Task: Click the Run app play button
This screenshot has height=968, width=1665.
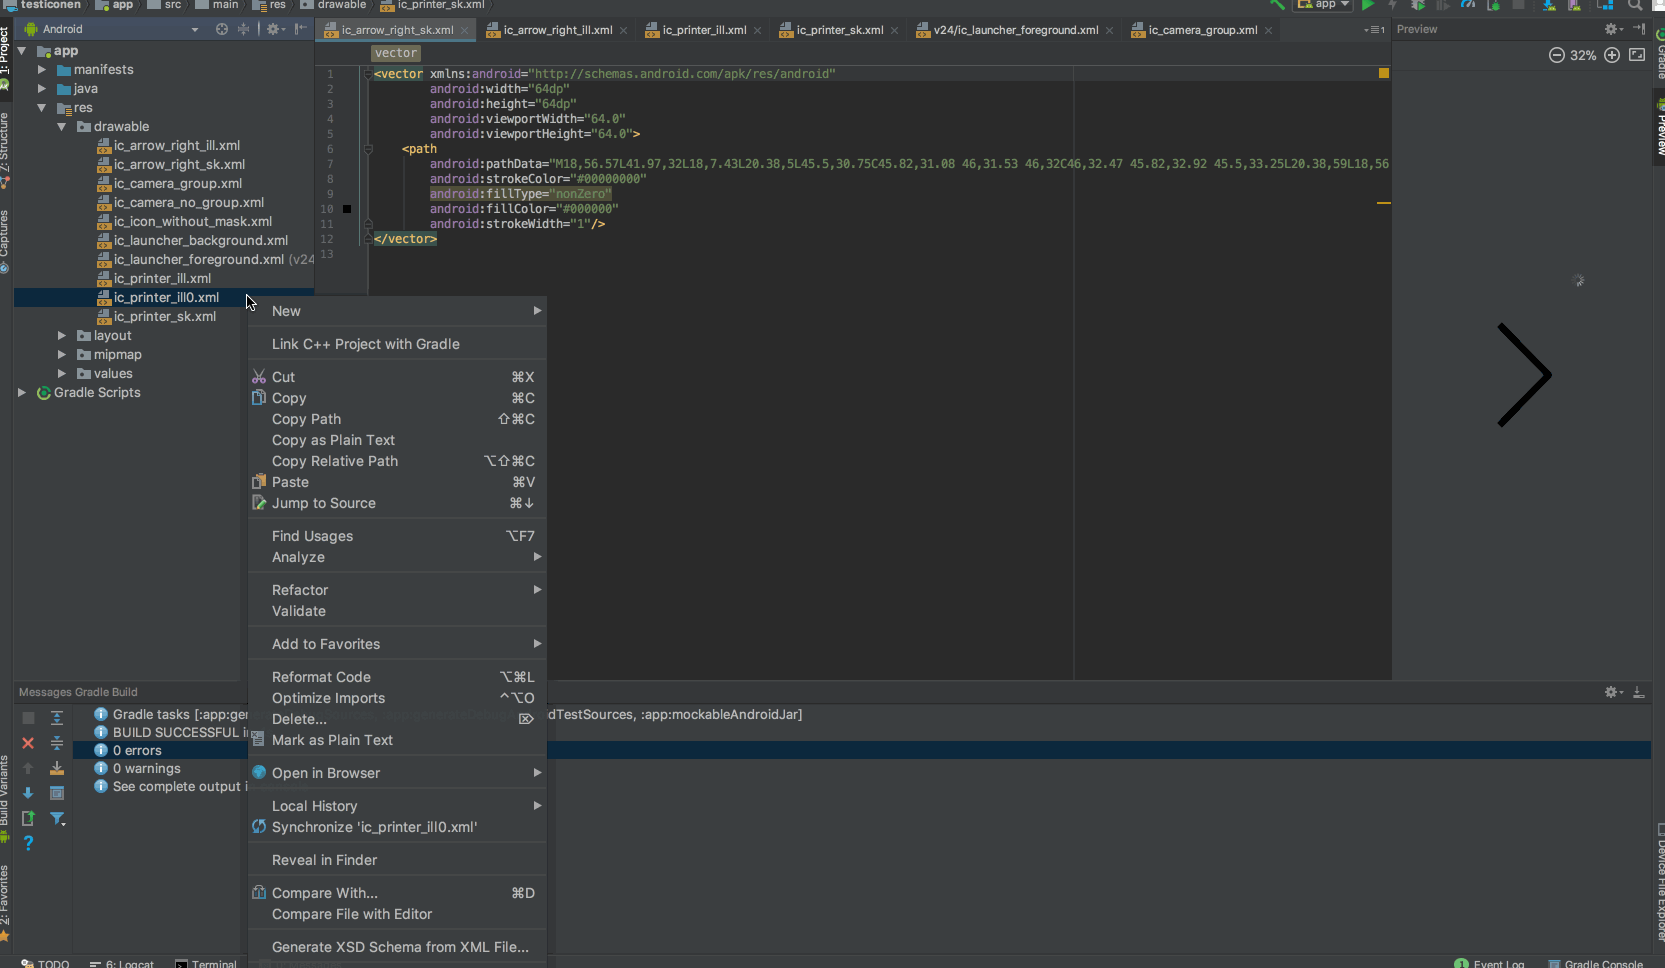Action: click(x=1368, y=5)
